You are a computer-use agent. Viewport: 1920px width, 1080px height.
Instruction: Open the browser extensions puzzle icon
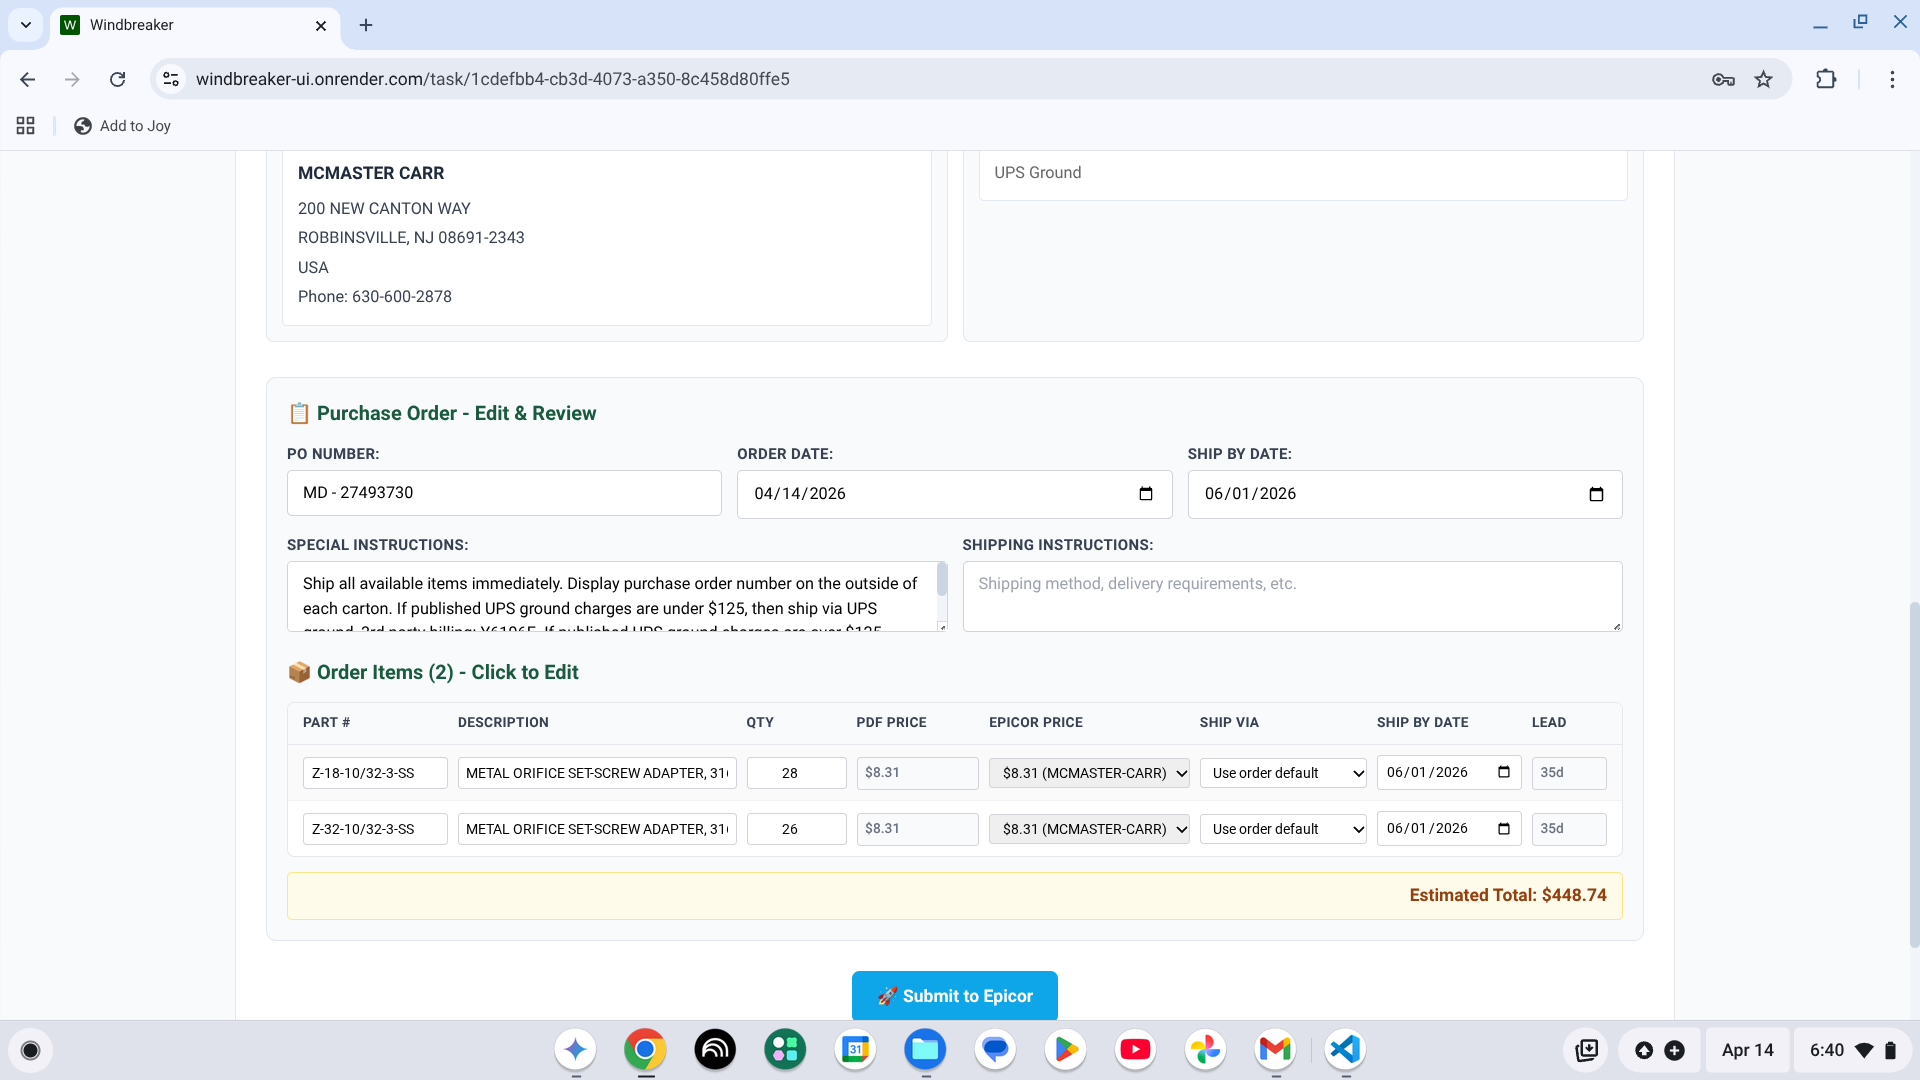pyautogui.click(x=1826, y=79)
